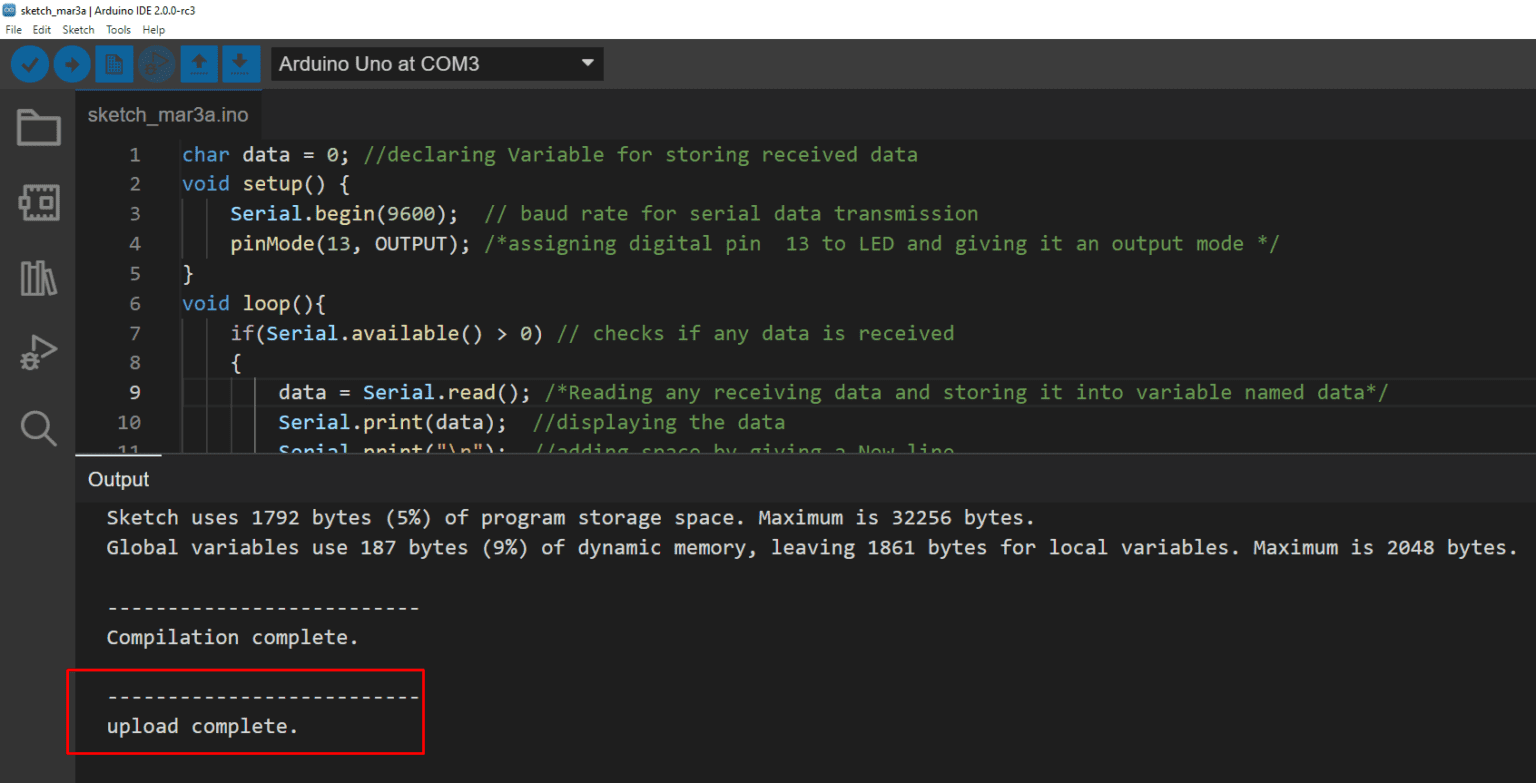Click the 'if(Serial.available() > 0)' condition
Viewport: 1536px width, 783px height.
[387, 333]
